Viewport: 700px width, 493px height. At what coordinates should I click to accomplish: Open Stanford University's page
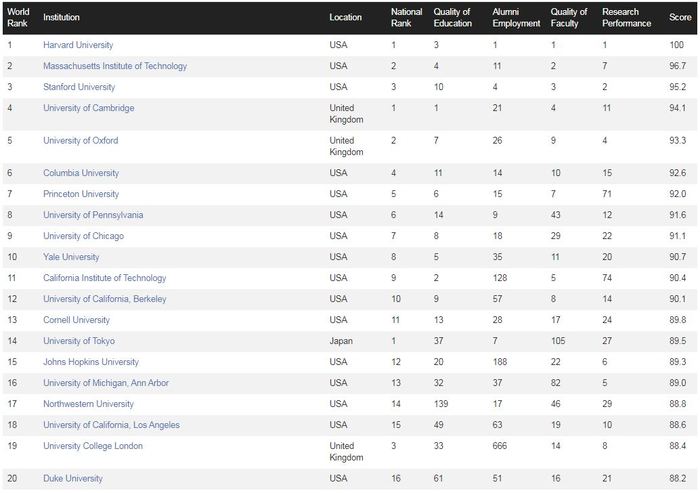(79, 87)
